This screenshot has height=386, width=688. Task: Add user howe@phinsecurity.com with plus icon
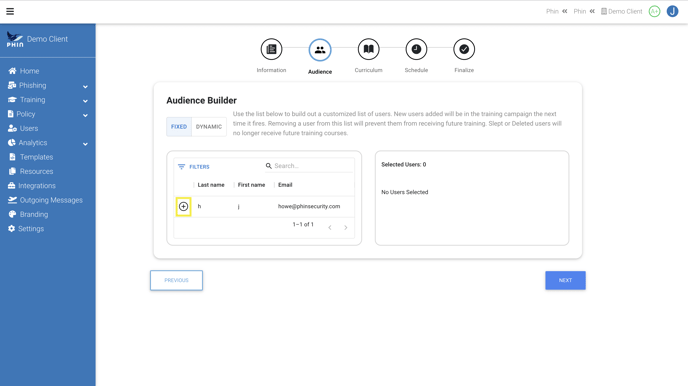(x=183, y=207)
